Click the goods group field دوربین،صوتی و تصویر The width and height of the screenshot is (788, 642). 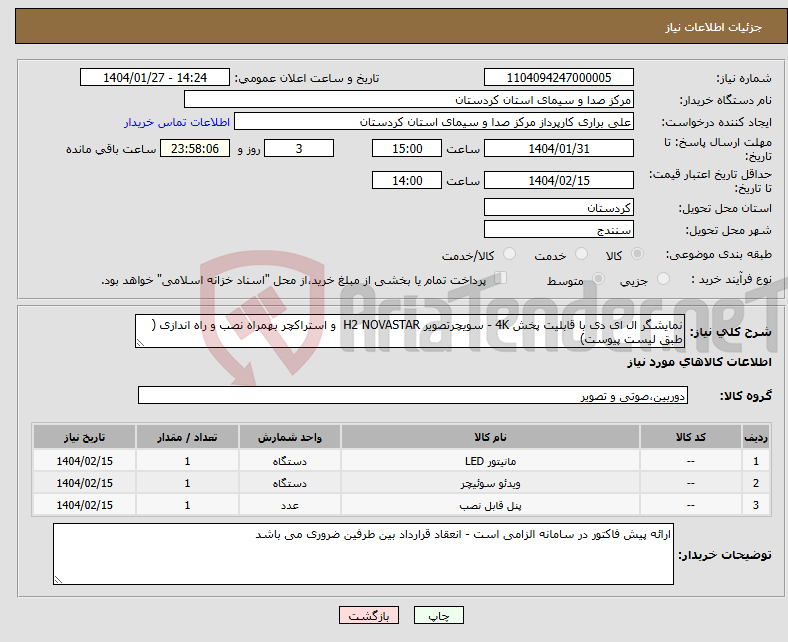pyautogui.click(x=413, y=395)
